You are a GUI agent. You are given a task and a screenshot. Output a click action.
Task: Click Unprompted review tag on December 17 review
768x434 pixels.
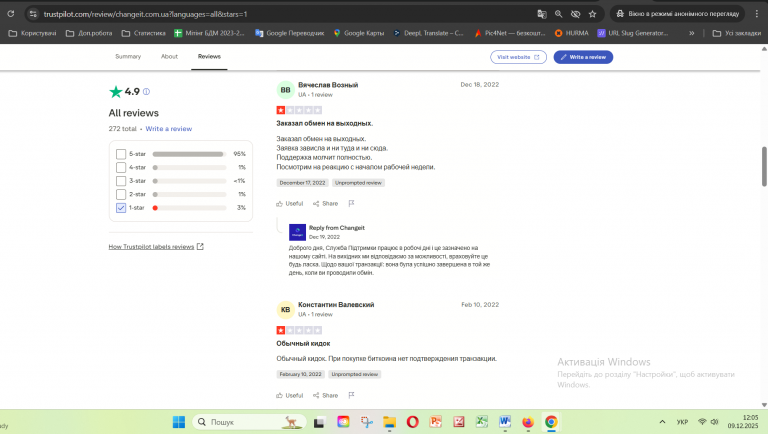point(358,183)
